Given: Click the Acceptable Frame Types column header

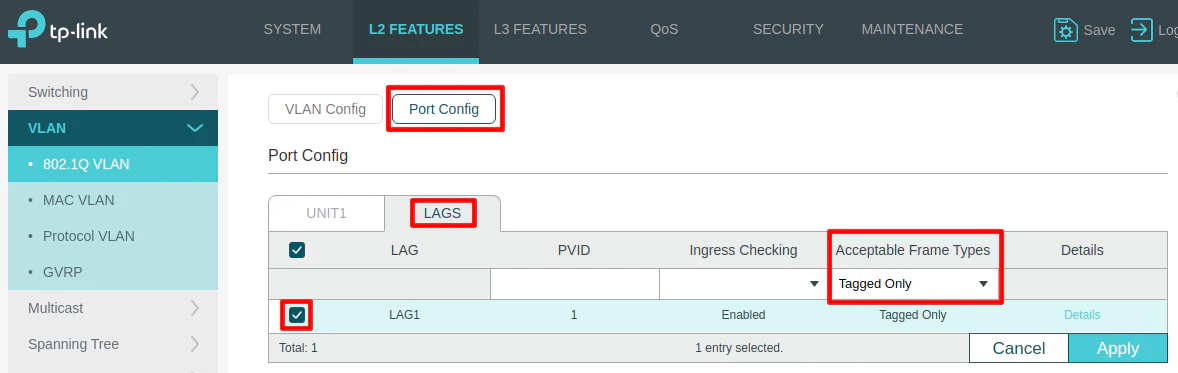Looking at the screenshot, I should tap(913, 250).
